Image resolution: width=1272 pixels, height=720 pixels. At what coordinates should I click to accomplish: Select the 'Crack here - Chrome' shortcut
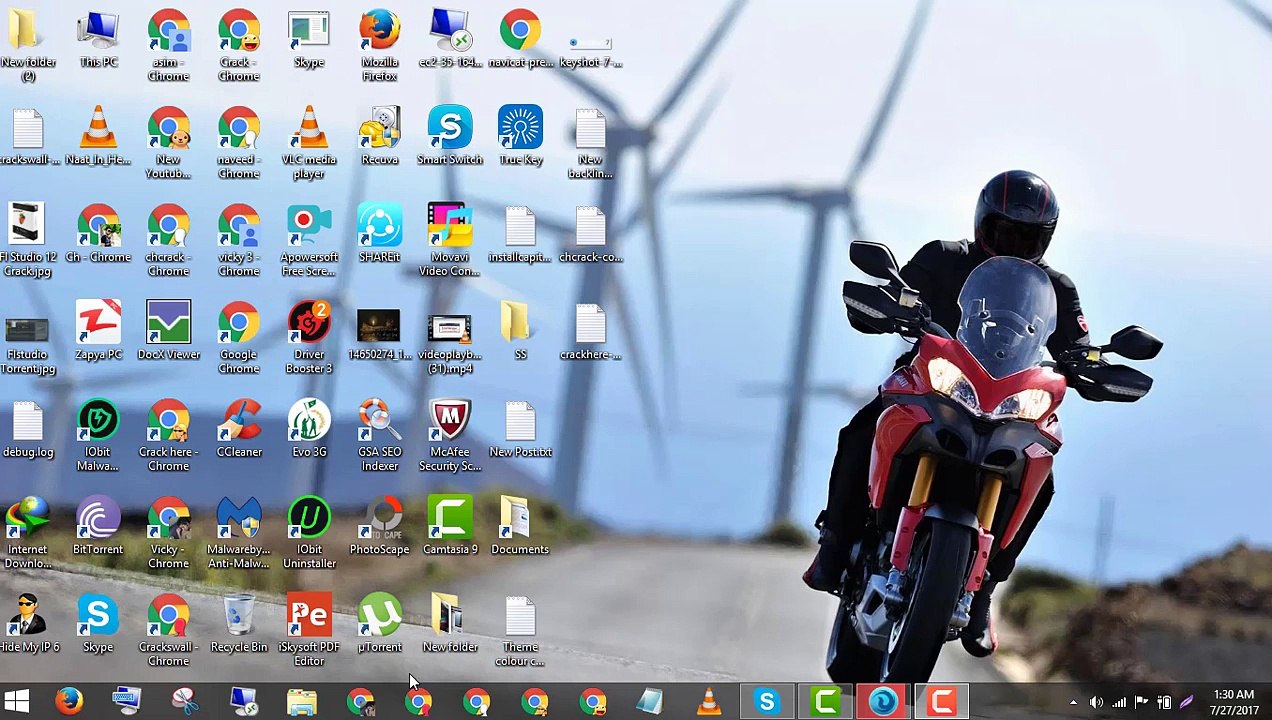click(168, 435)
